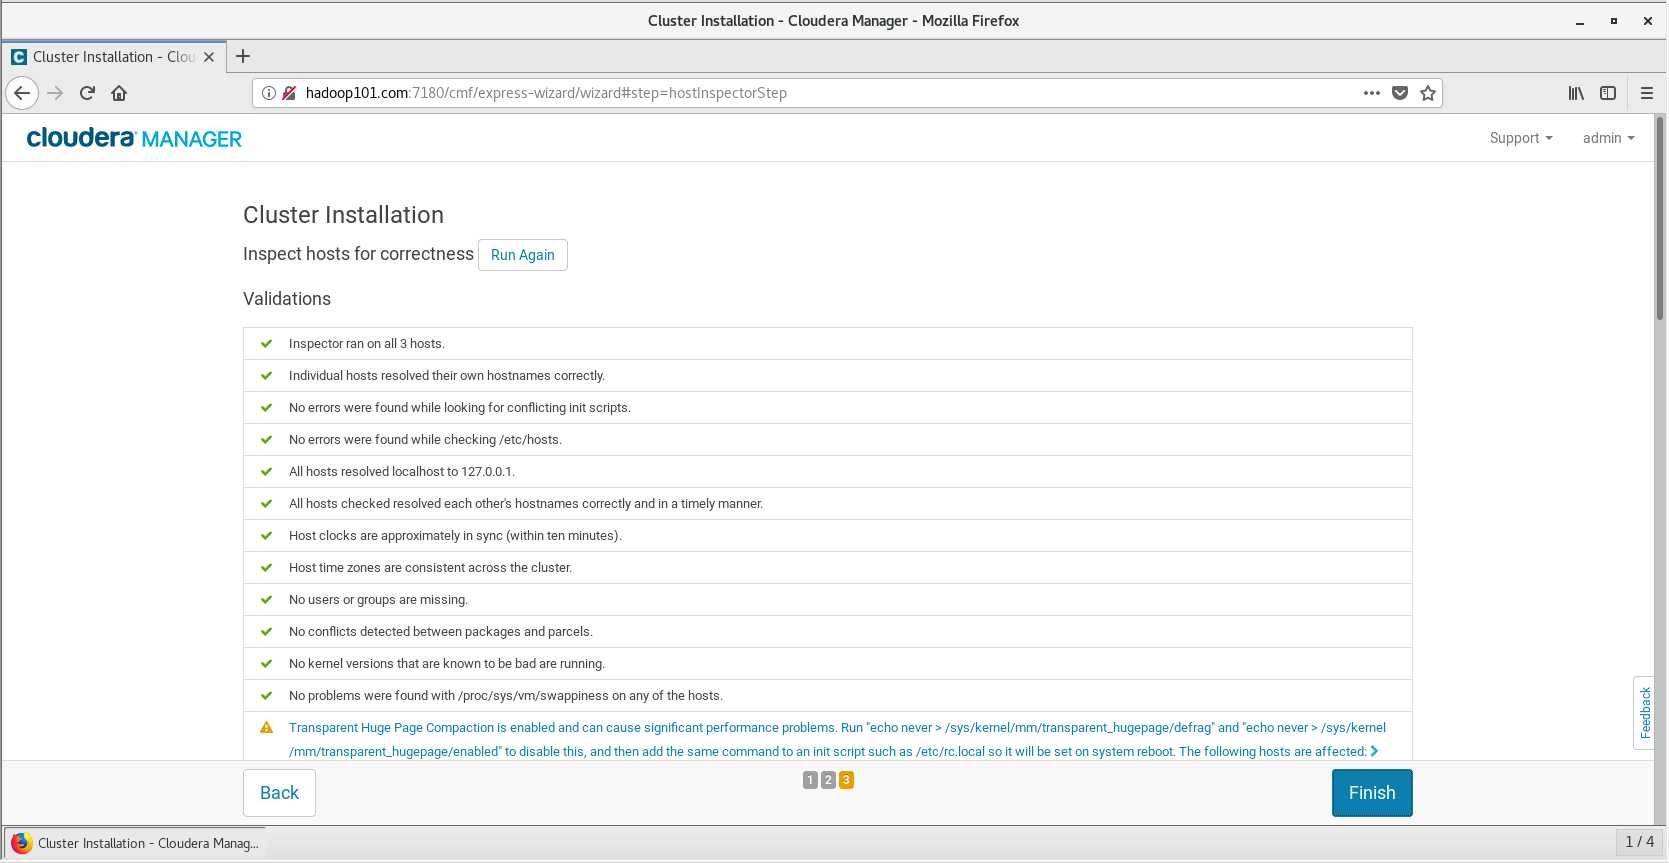Click 'Host time zones are consistent' row

827,567
